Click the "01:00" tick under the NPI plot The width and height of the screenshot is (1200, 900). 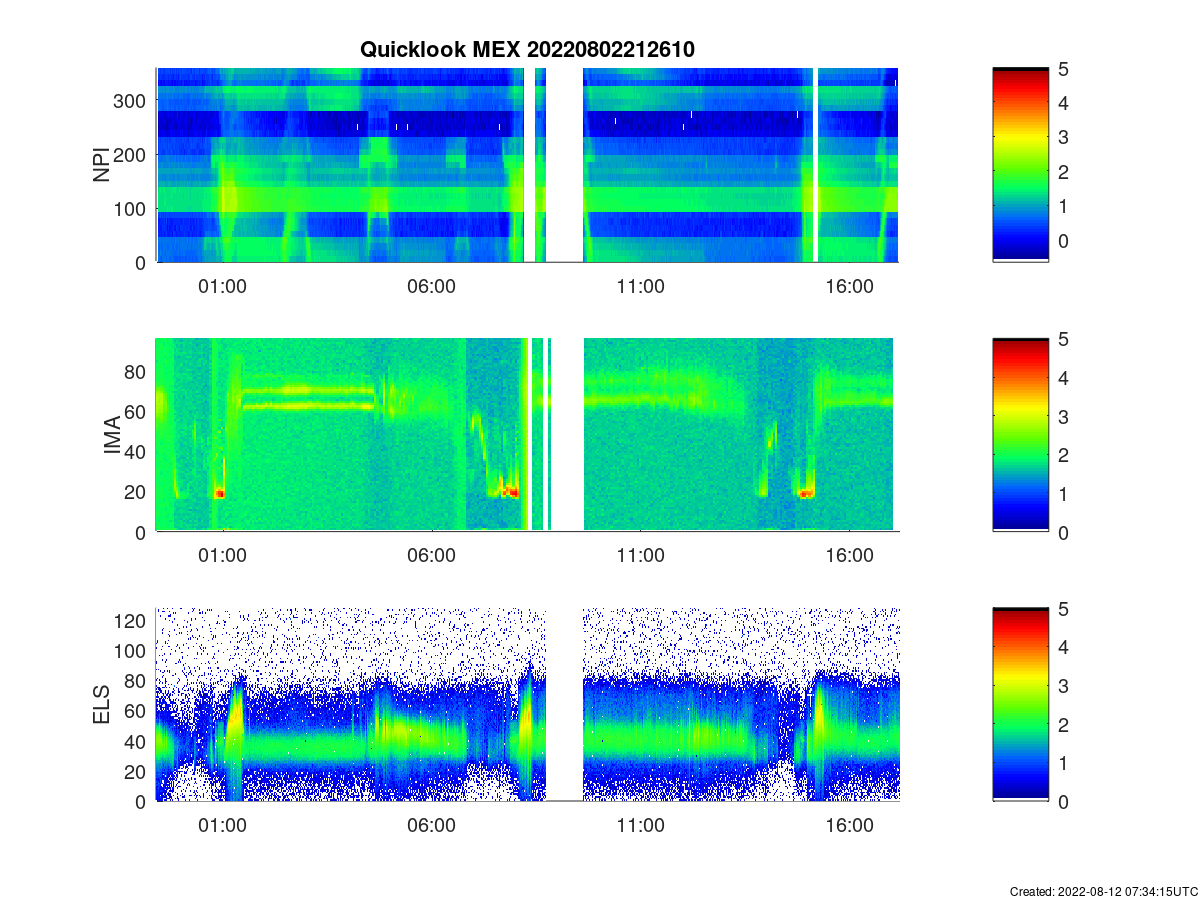[222, 286]
